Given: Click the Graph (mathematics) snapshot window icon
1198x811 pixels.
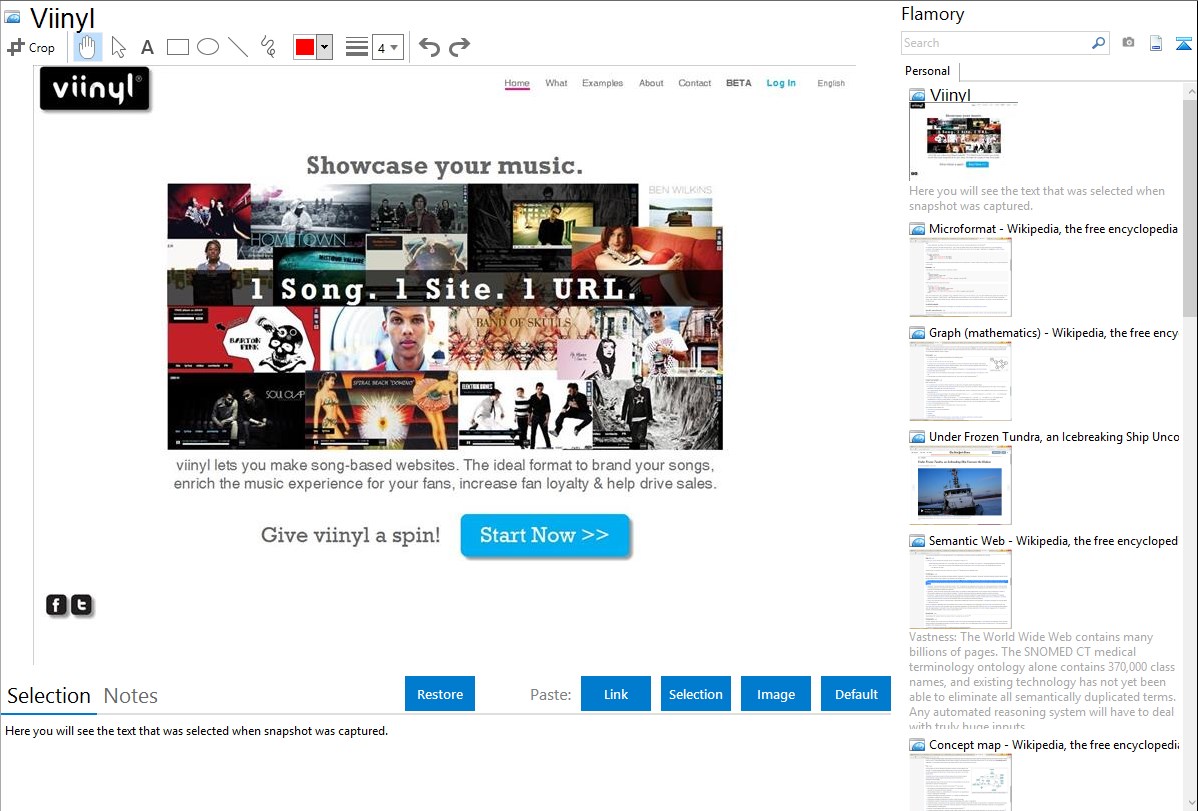Looking at the screenshot, I should pos(917,333).
